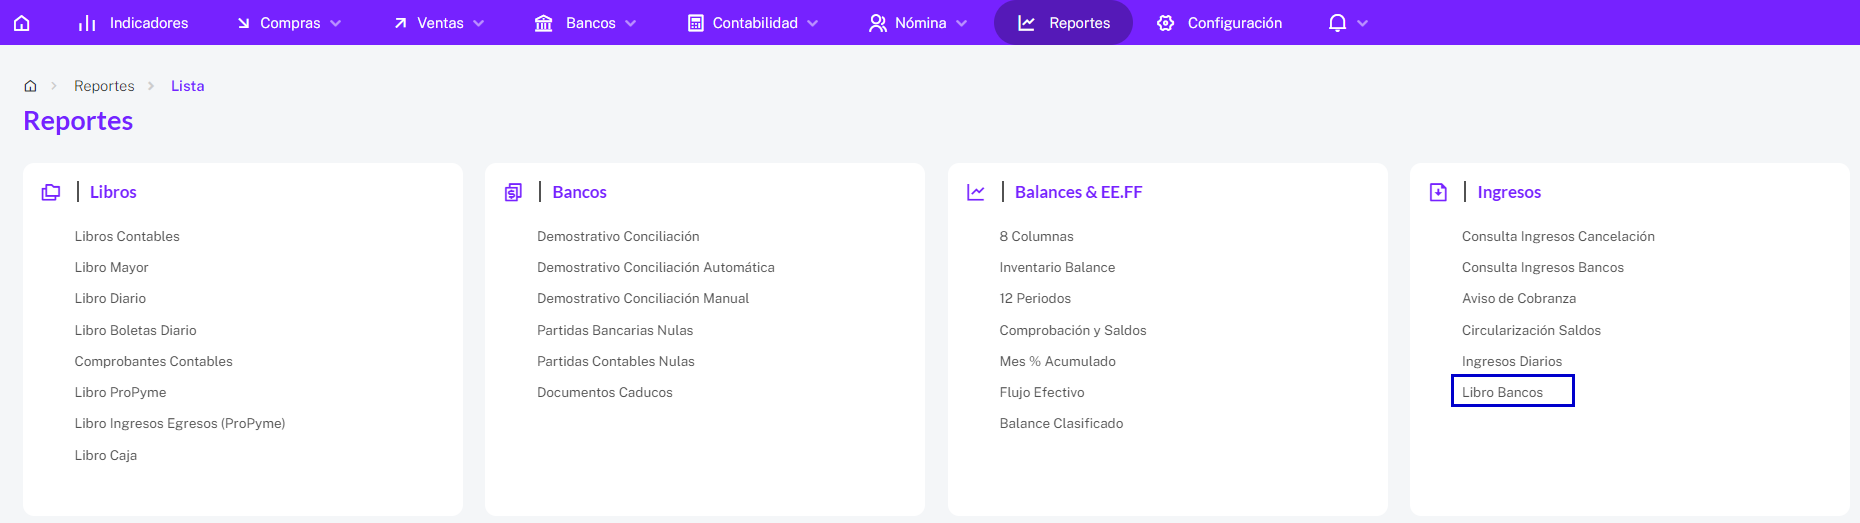This screenshot has width=1860, height=523.
Task: Expand the Ventas dropdown menu
Action: click(439, 22)
